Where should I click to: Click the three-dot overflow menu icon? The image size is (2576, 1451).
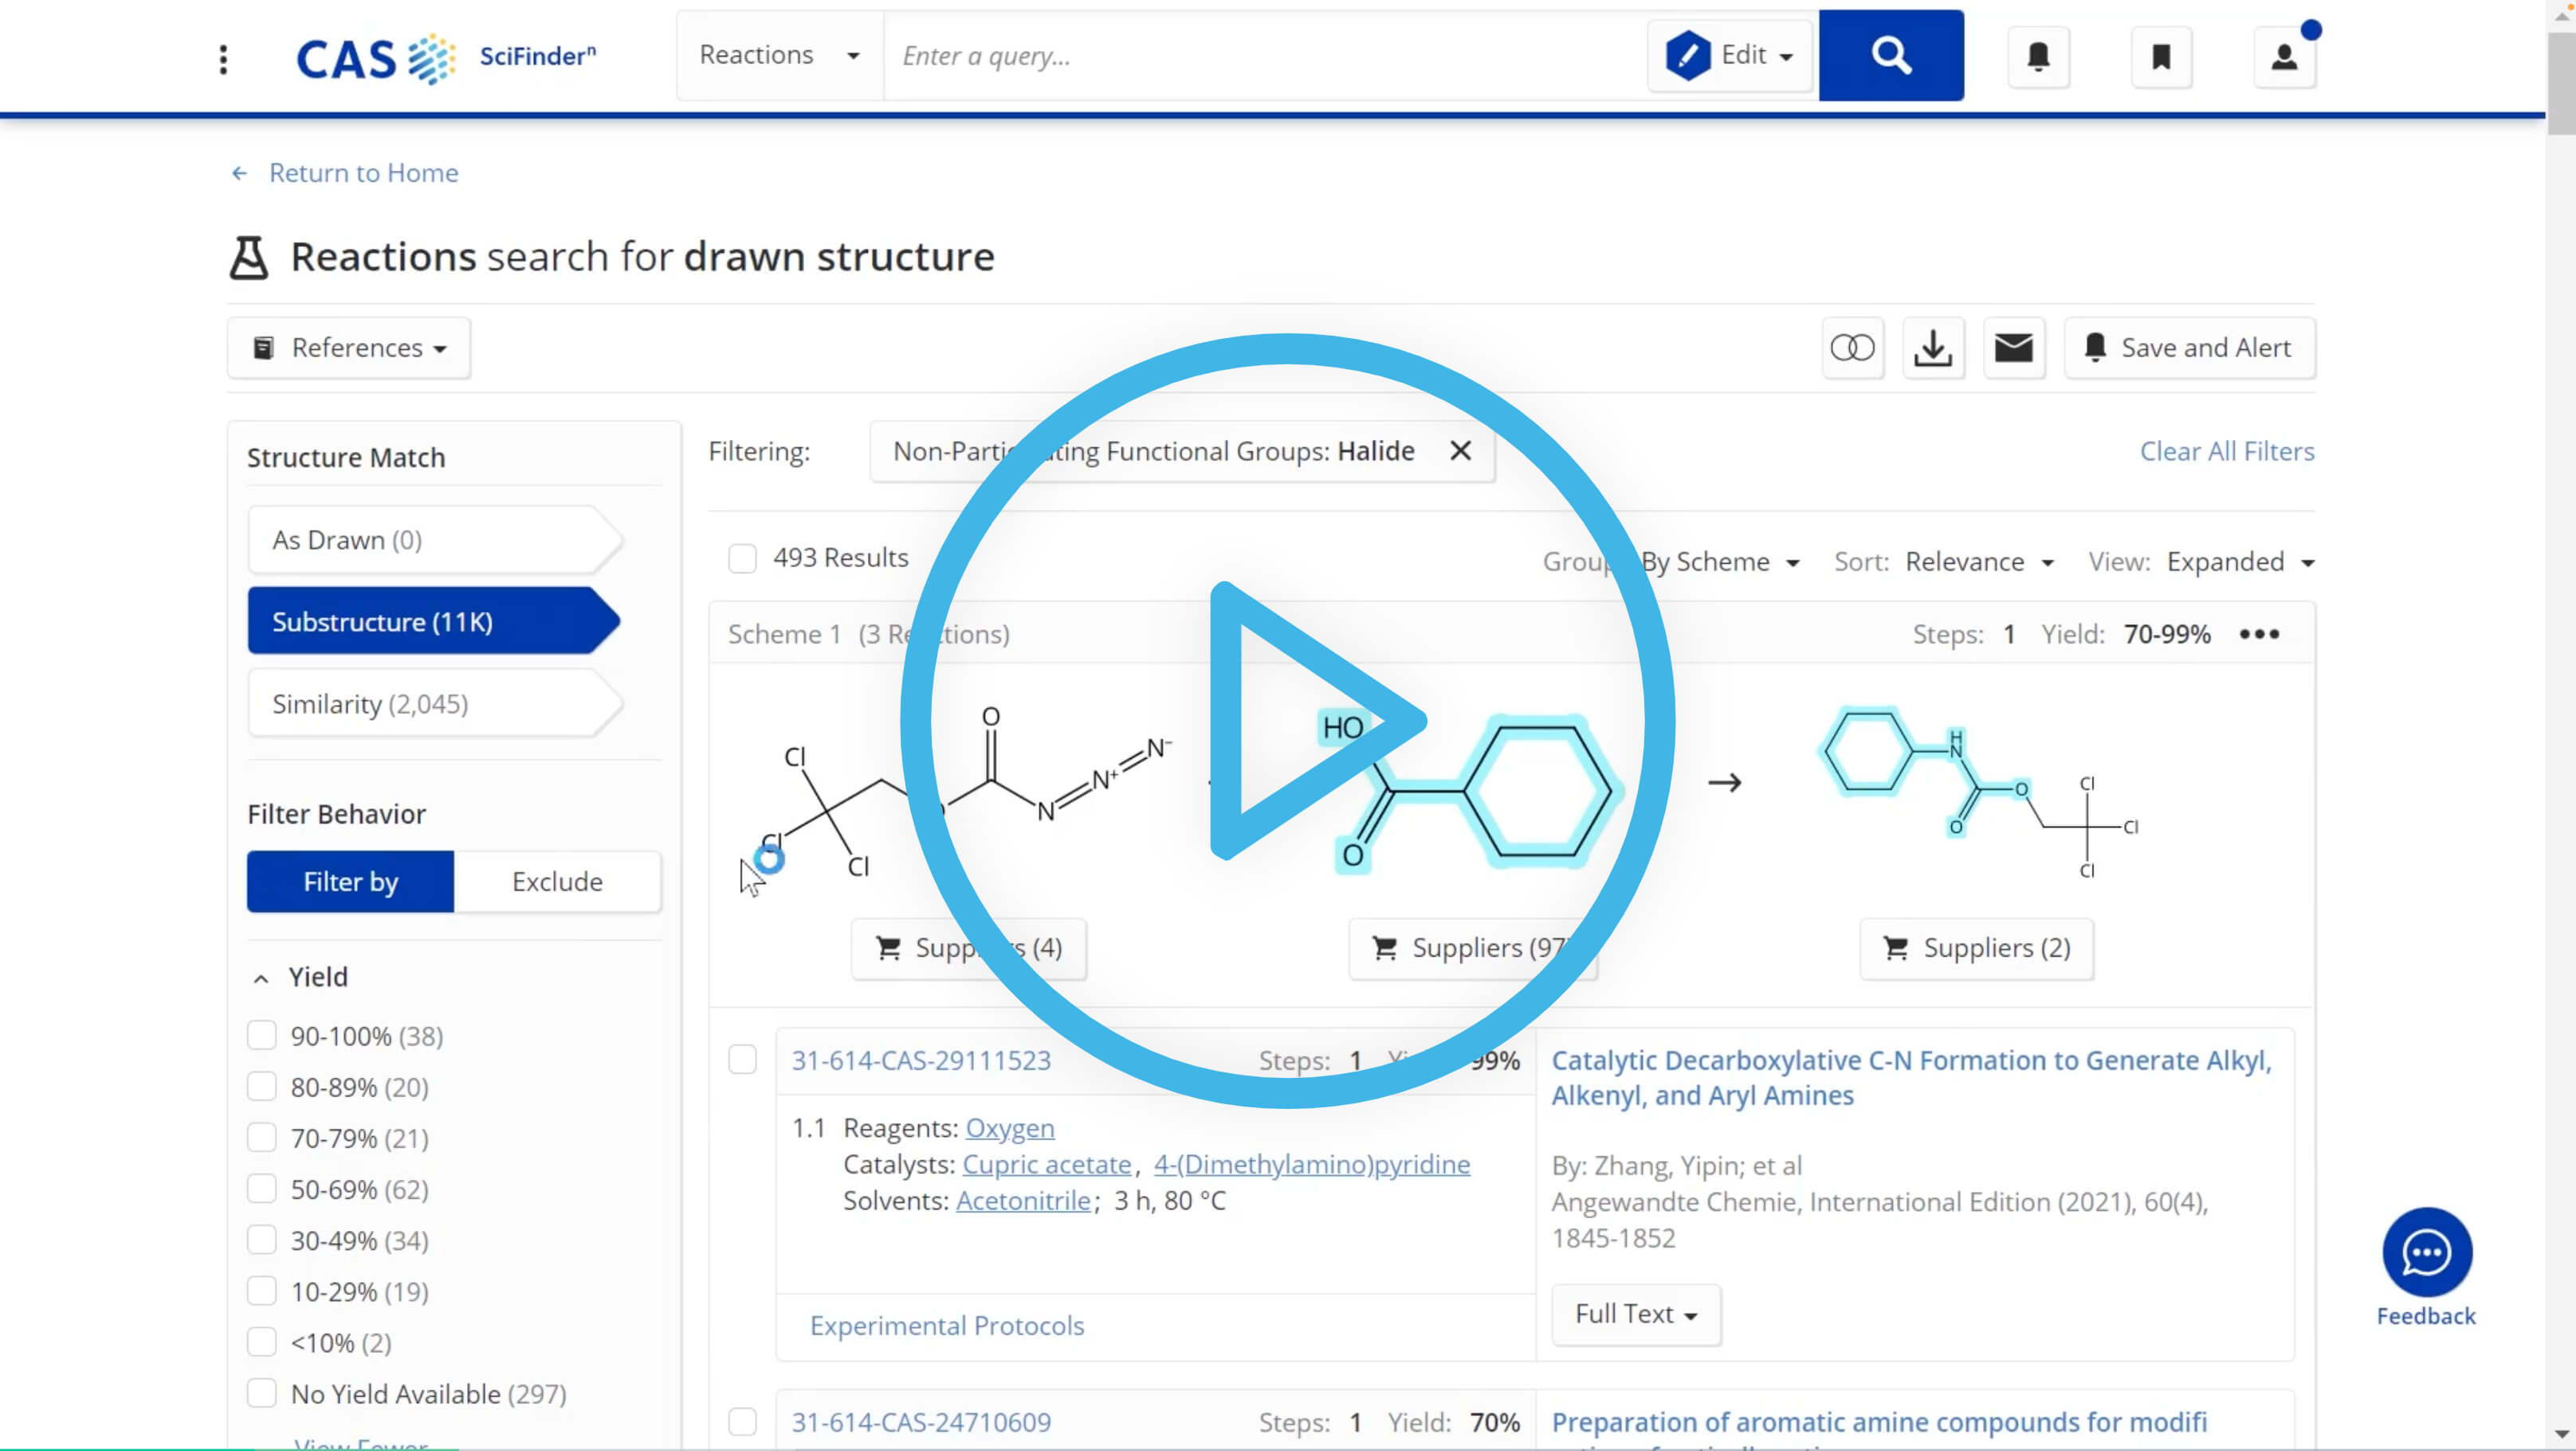[x=2260, y=634]
